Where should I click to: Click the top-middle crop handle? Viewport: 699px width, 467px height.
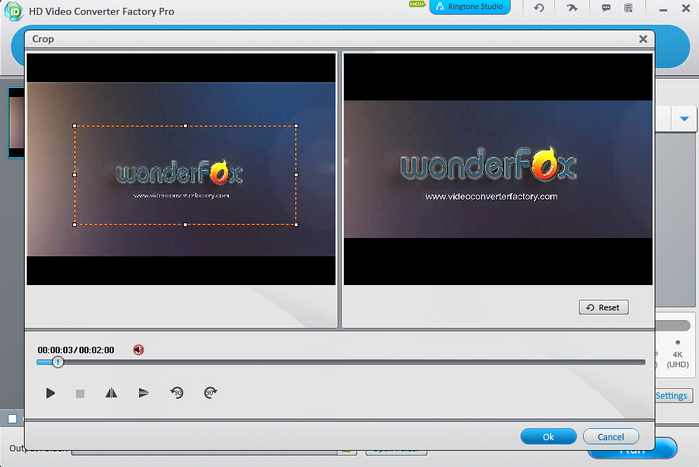185,126
